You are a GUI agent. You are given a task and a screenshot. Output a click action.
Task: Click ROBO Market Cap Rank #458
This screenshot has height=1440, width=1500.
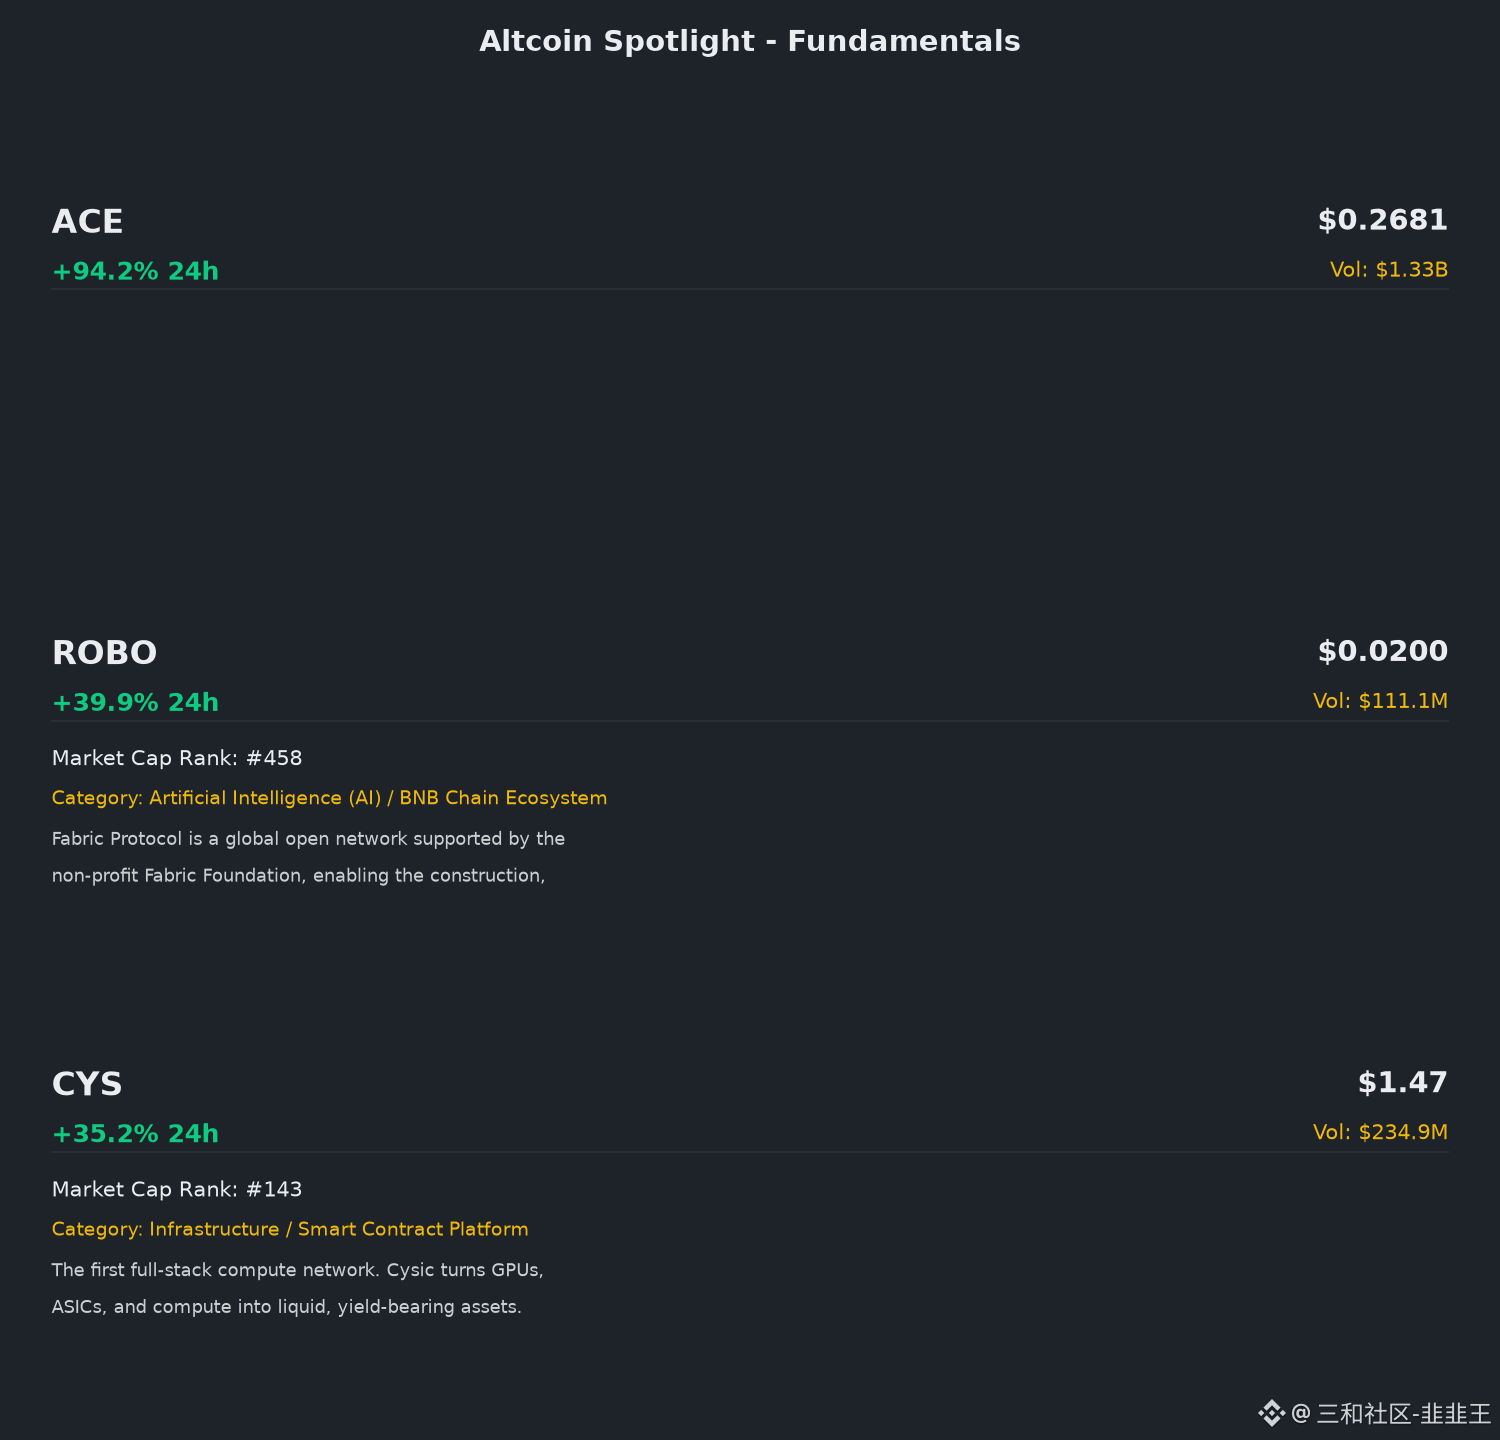click(x=177, y=758)
